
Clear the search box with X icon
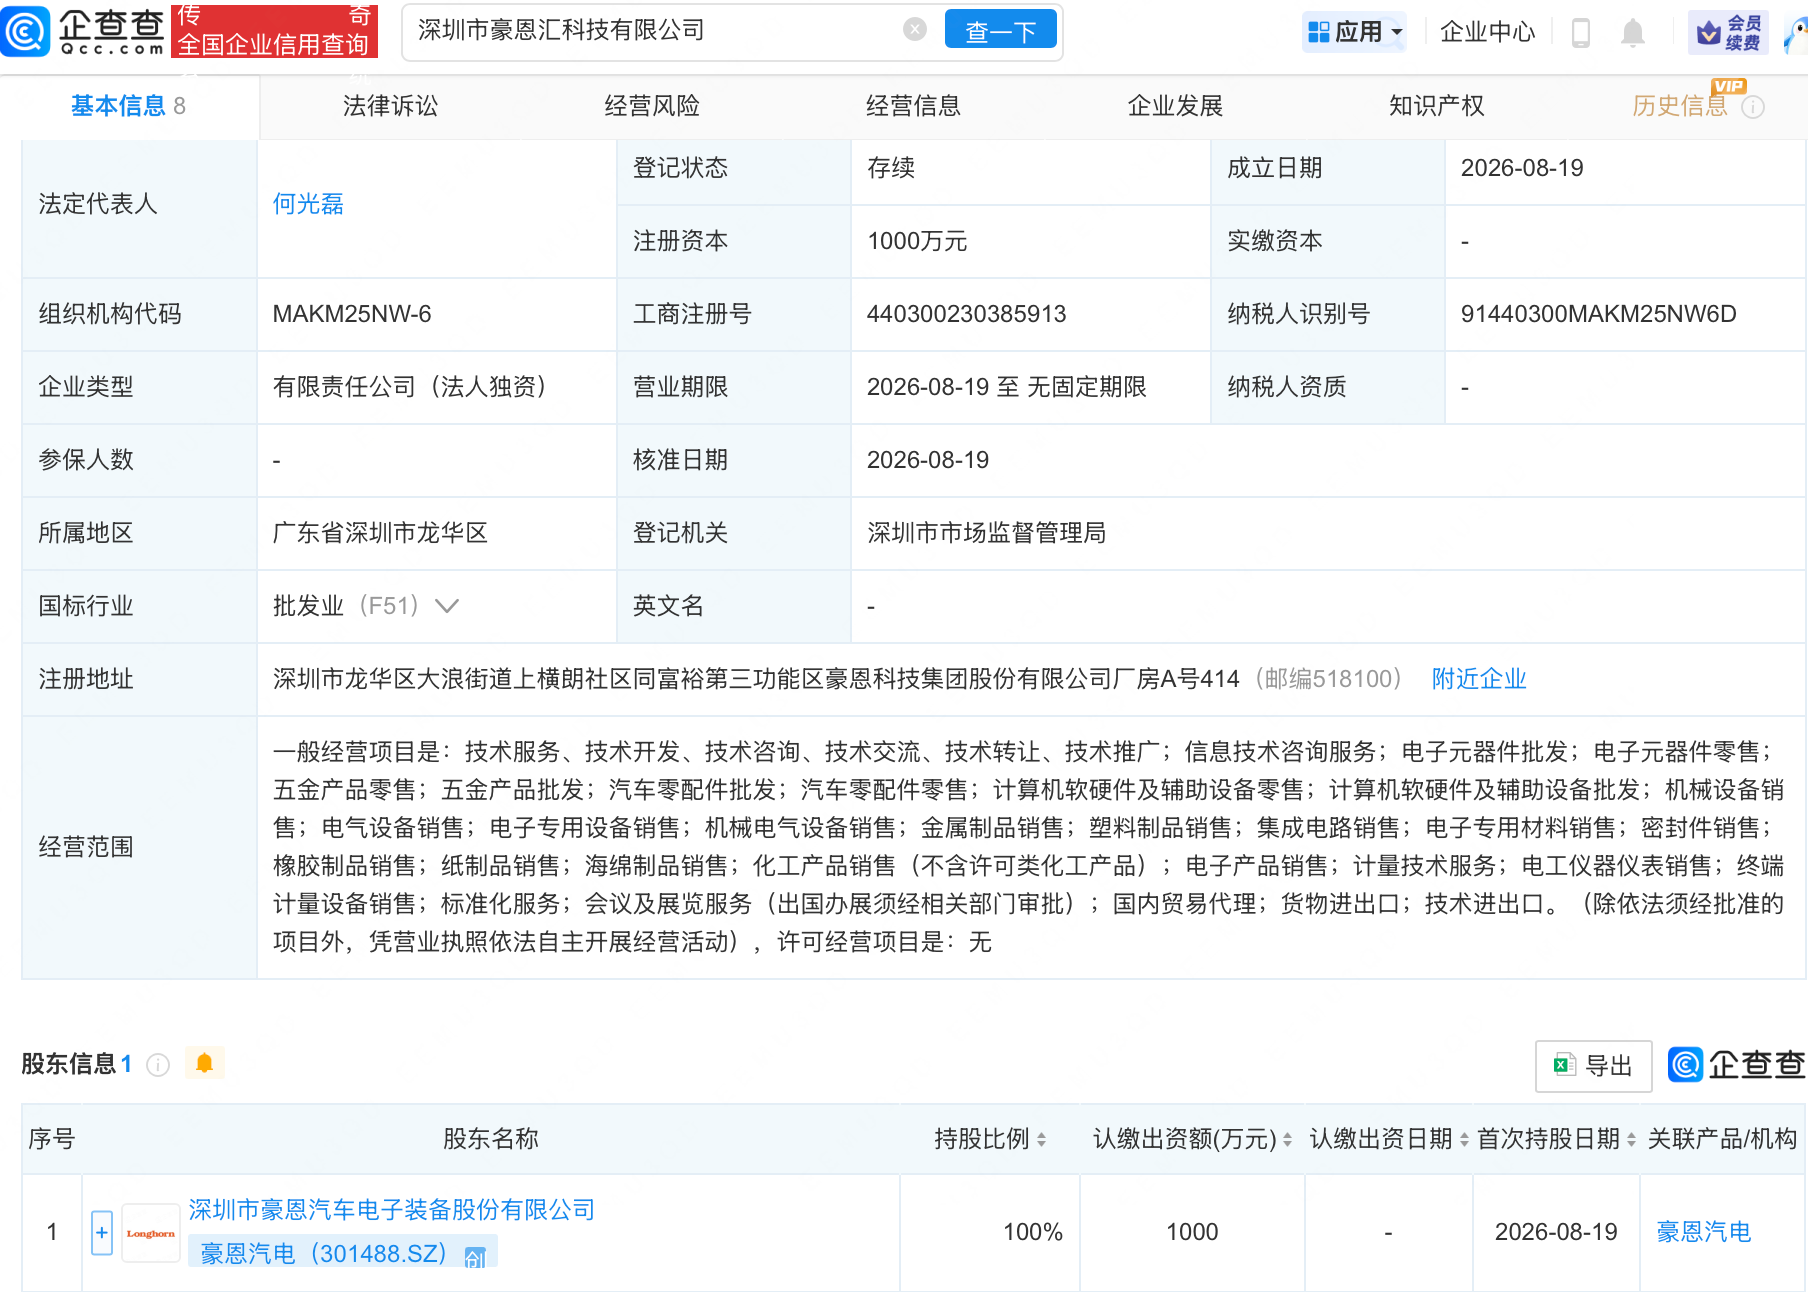(x=914, y=30)
